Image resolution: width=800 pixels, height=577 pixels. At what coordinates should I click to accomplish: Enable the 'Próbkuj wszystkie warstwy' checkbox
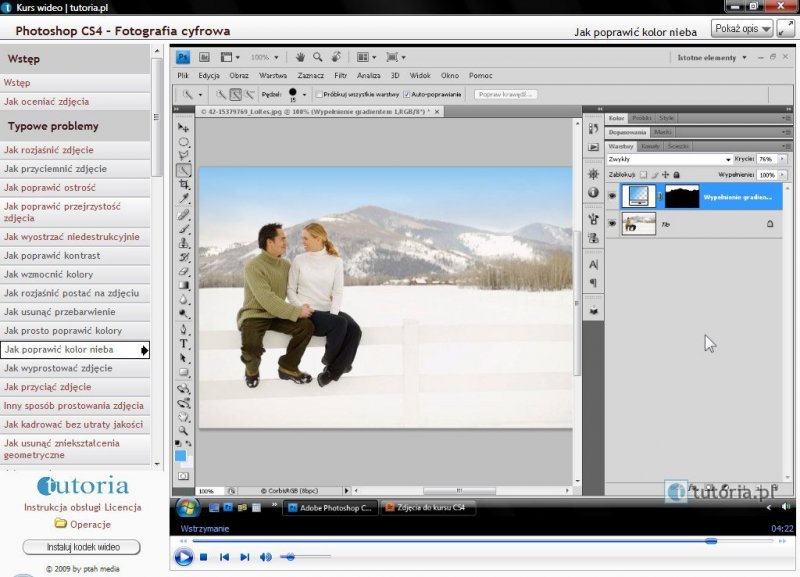[x=318, y=94]
